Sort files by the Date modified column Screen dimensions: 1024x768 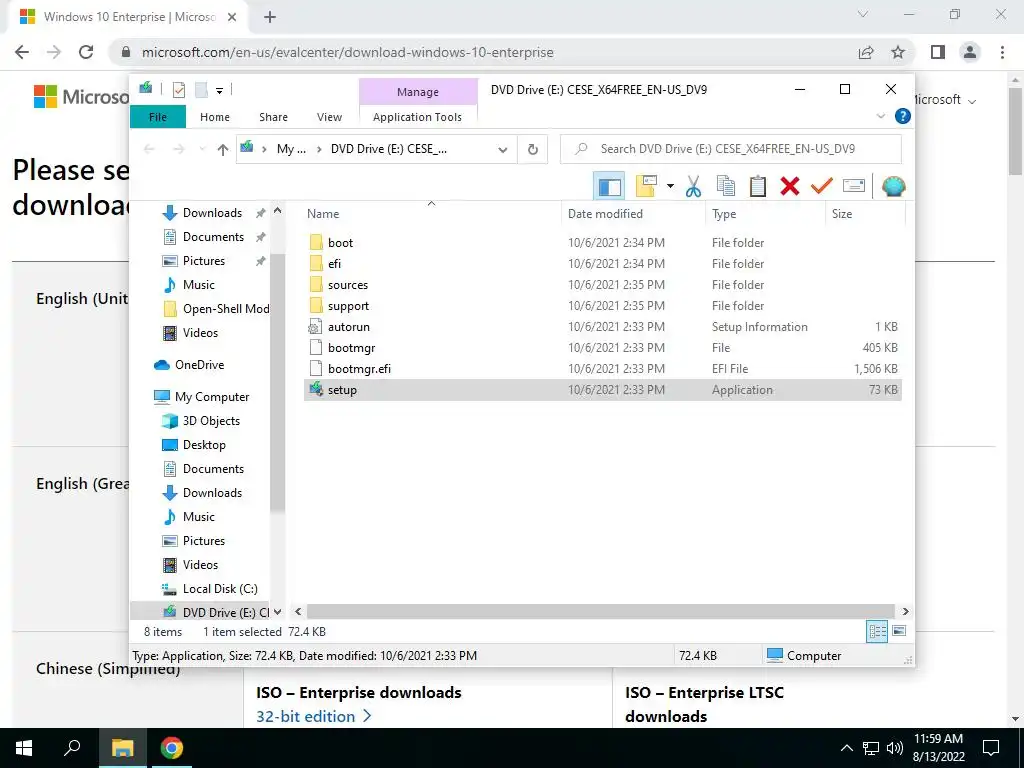point(633,214)
